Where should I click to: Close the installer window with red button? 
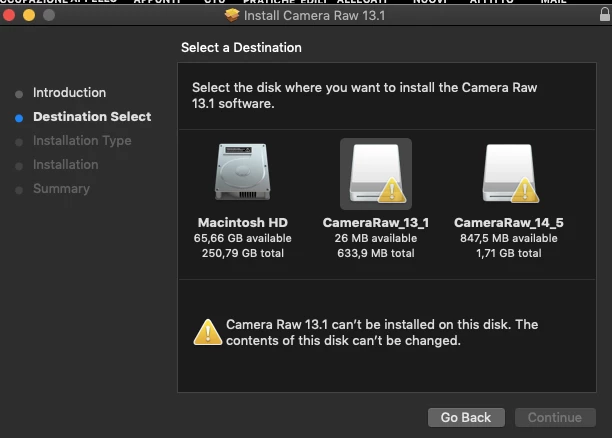coord(9,15)
